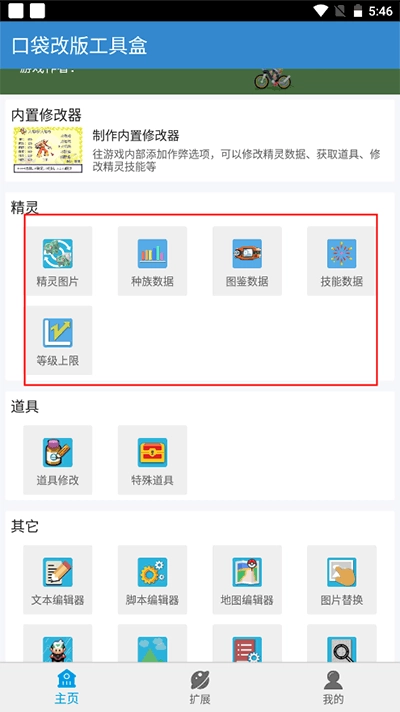Open the 图片替换 image replace tool
Screen dimensions: 400x712
pyautogui.click(x=341, y=580)
